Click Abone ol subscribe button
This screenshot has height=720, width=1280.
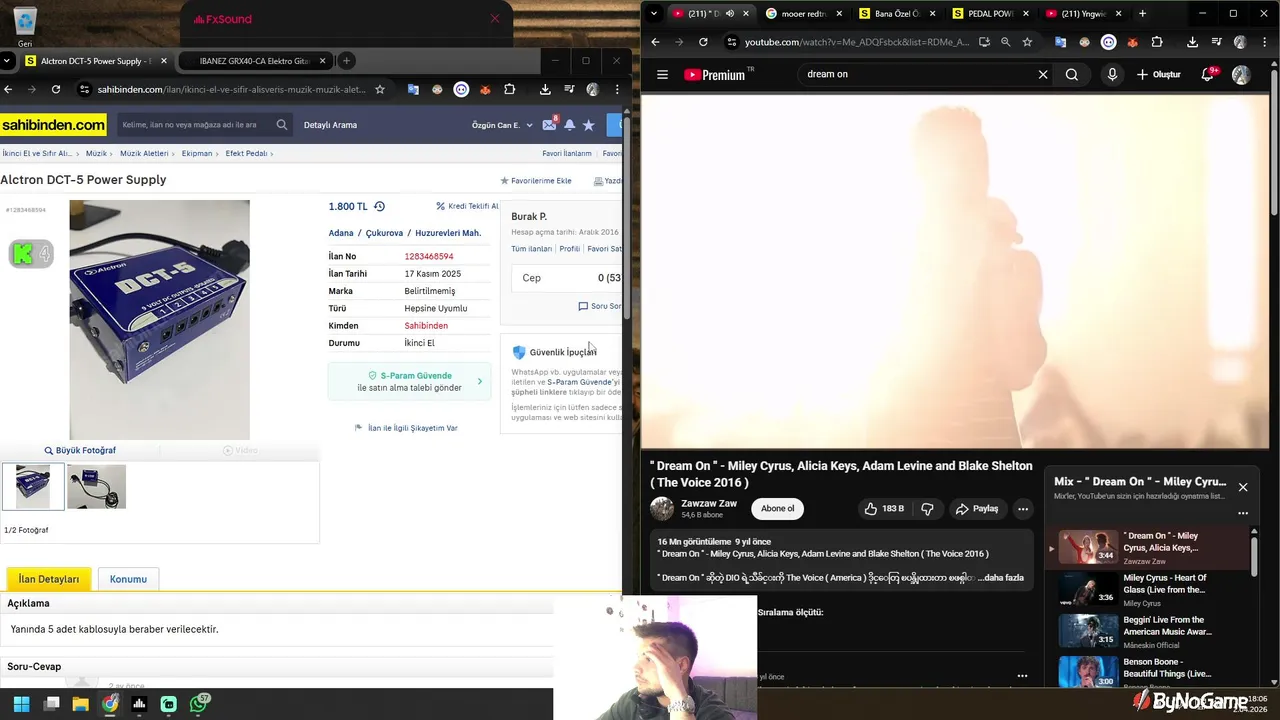tap(778, 508)
